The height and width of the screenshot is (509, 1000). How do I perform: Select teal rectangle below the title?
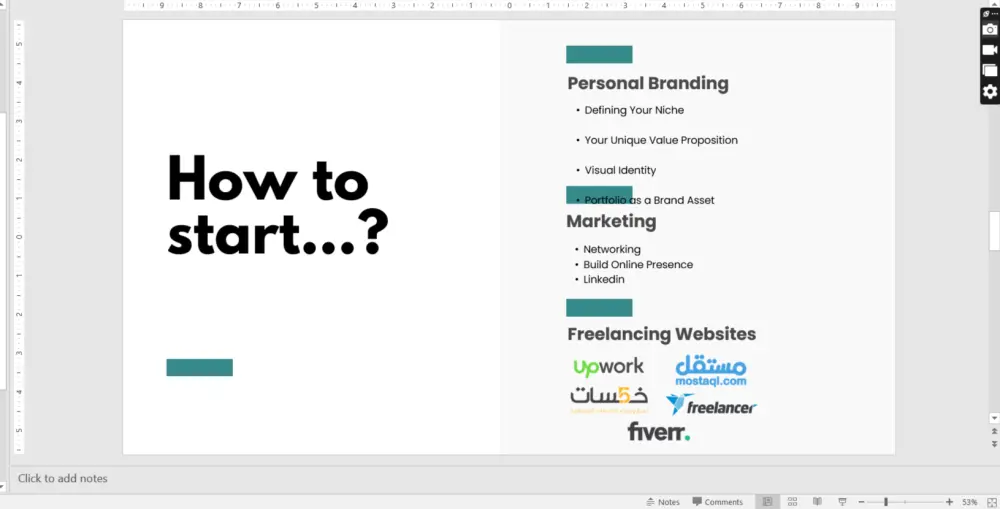(200, 367)
